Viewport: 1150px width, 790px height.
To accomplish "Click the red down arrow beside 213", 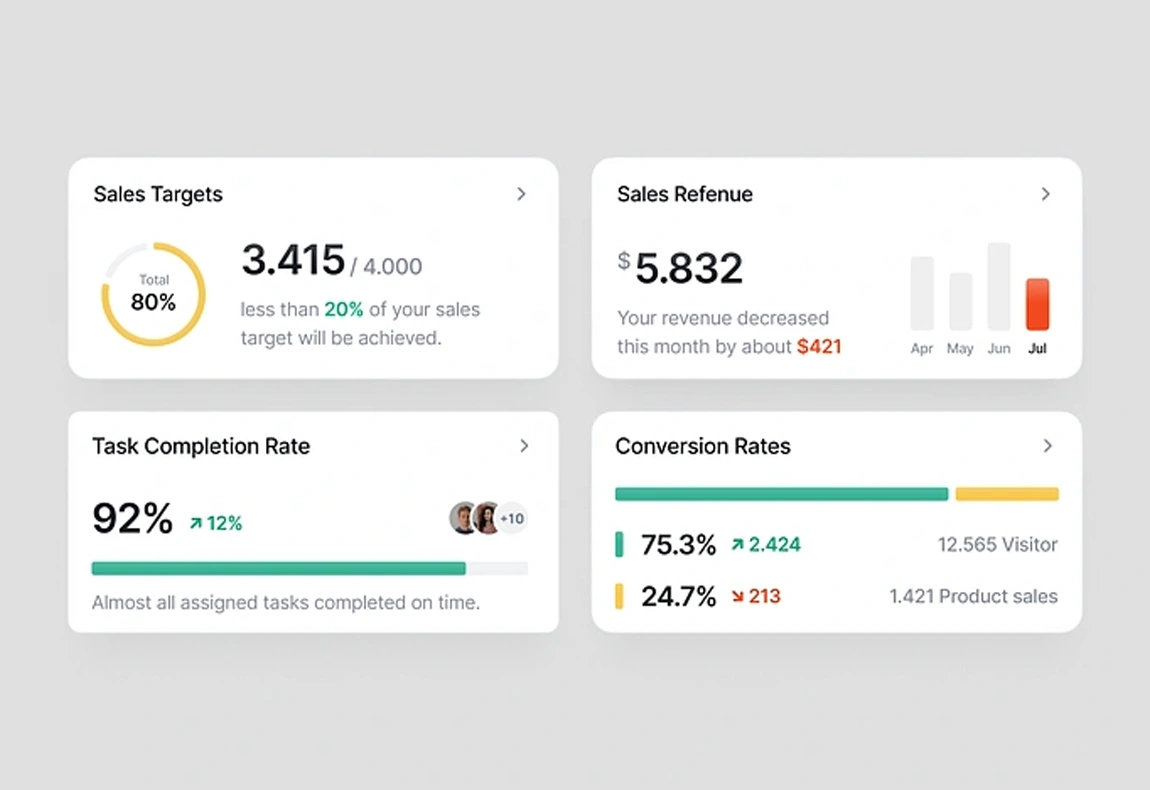I will pyautogui.click(x=737, y=597).
